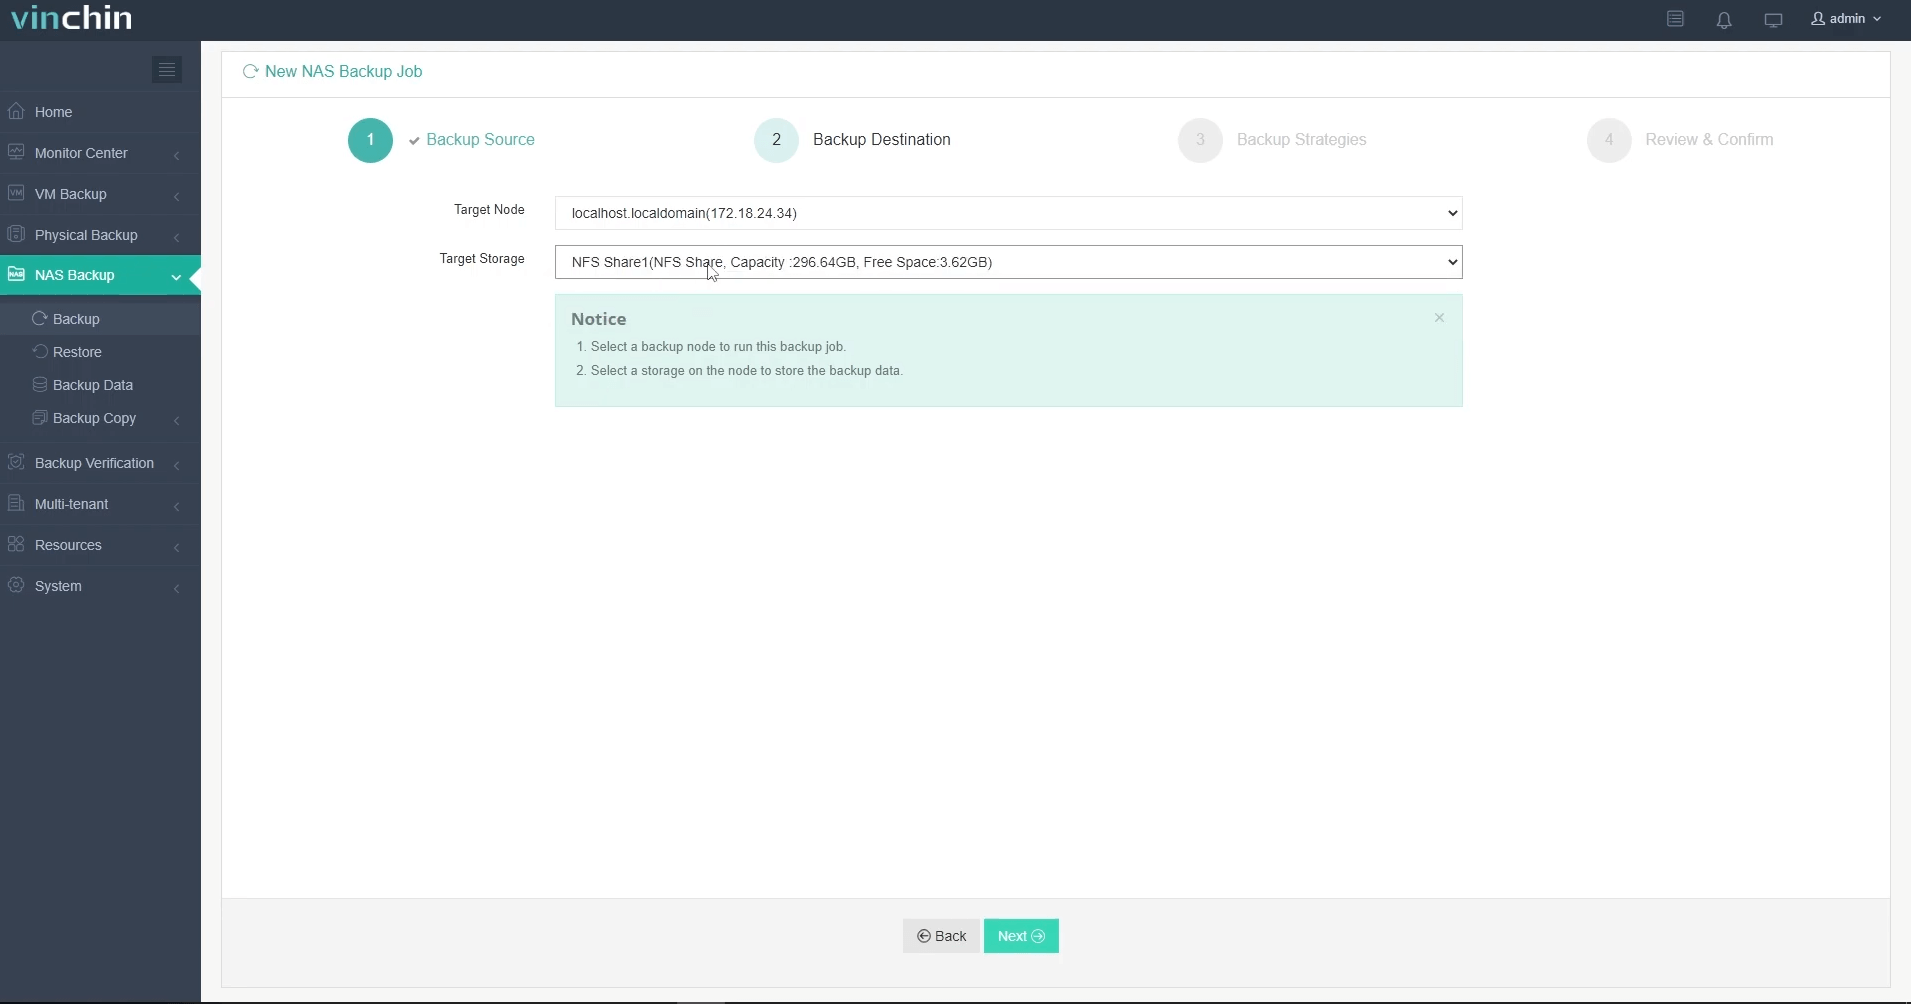Select the Backup submenu item
1911x1004 pixels.
pyautogui.click(x=100, y=319)
